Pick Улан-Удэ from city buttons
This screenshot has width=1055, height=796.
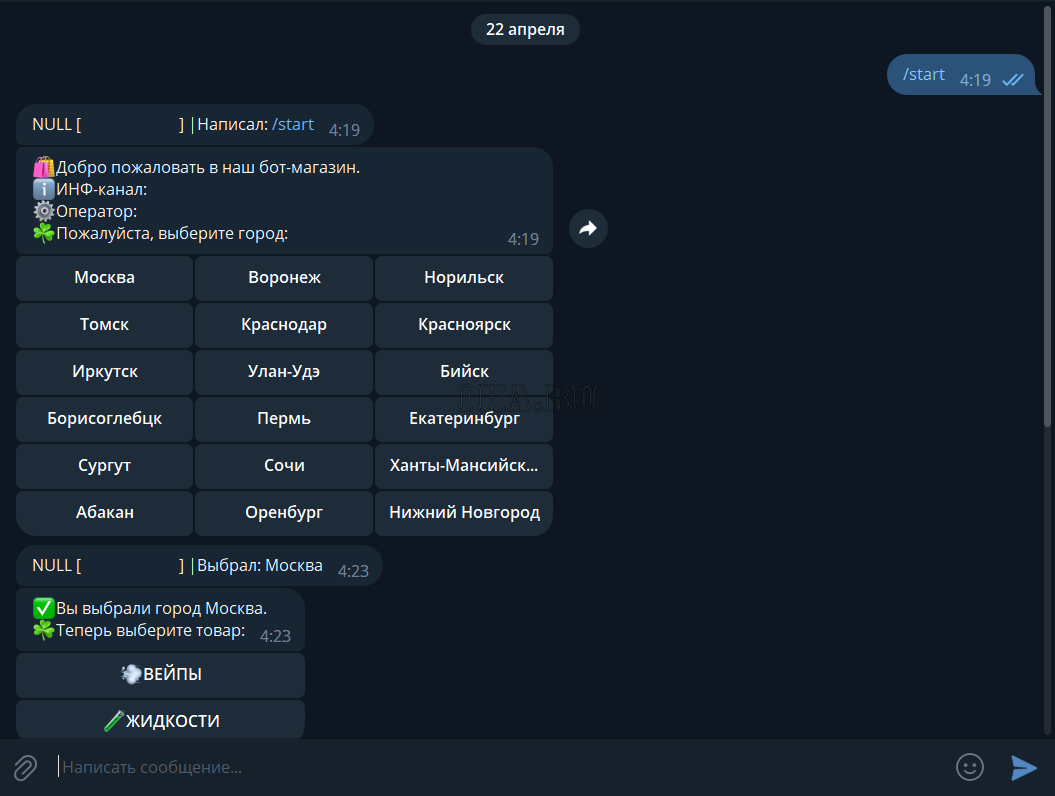[x=284, y=372]
